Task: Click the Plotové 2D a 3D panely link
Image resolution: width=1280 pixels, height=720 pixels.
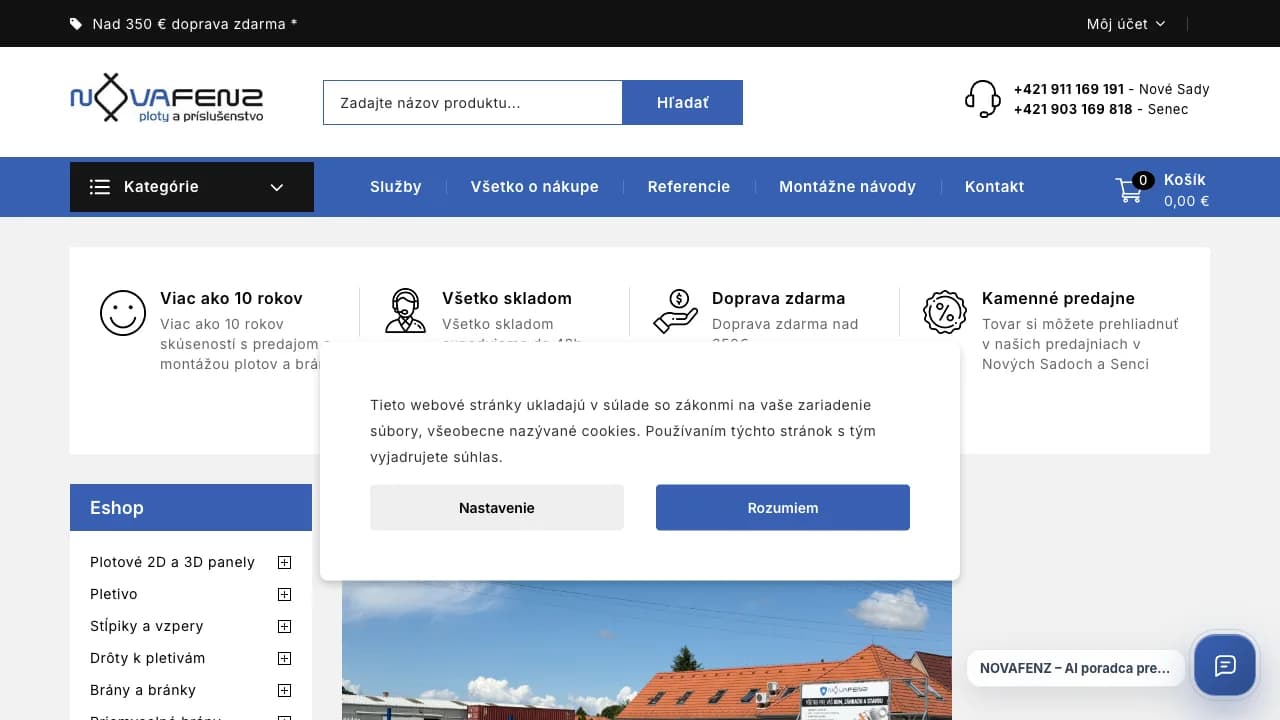Action: [172, 562]
